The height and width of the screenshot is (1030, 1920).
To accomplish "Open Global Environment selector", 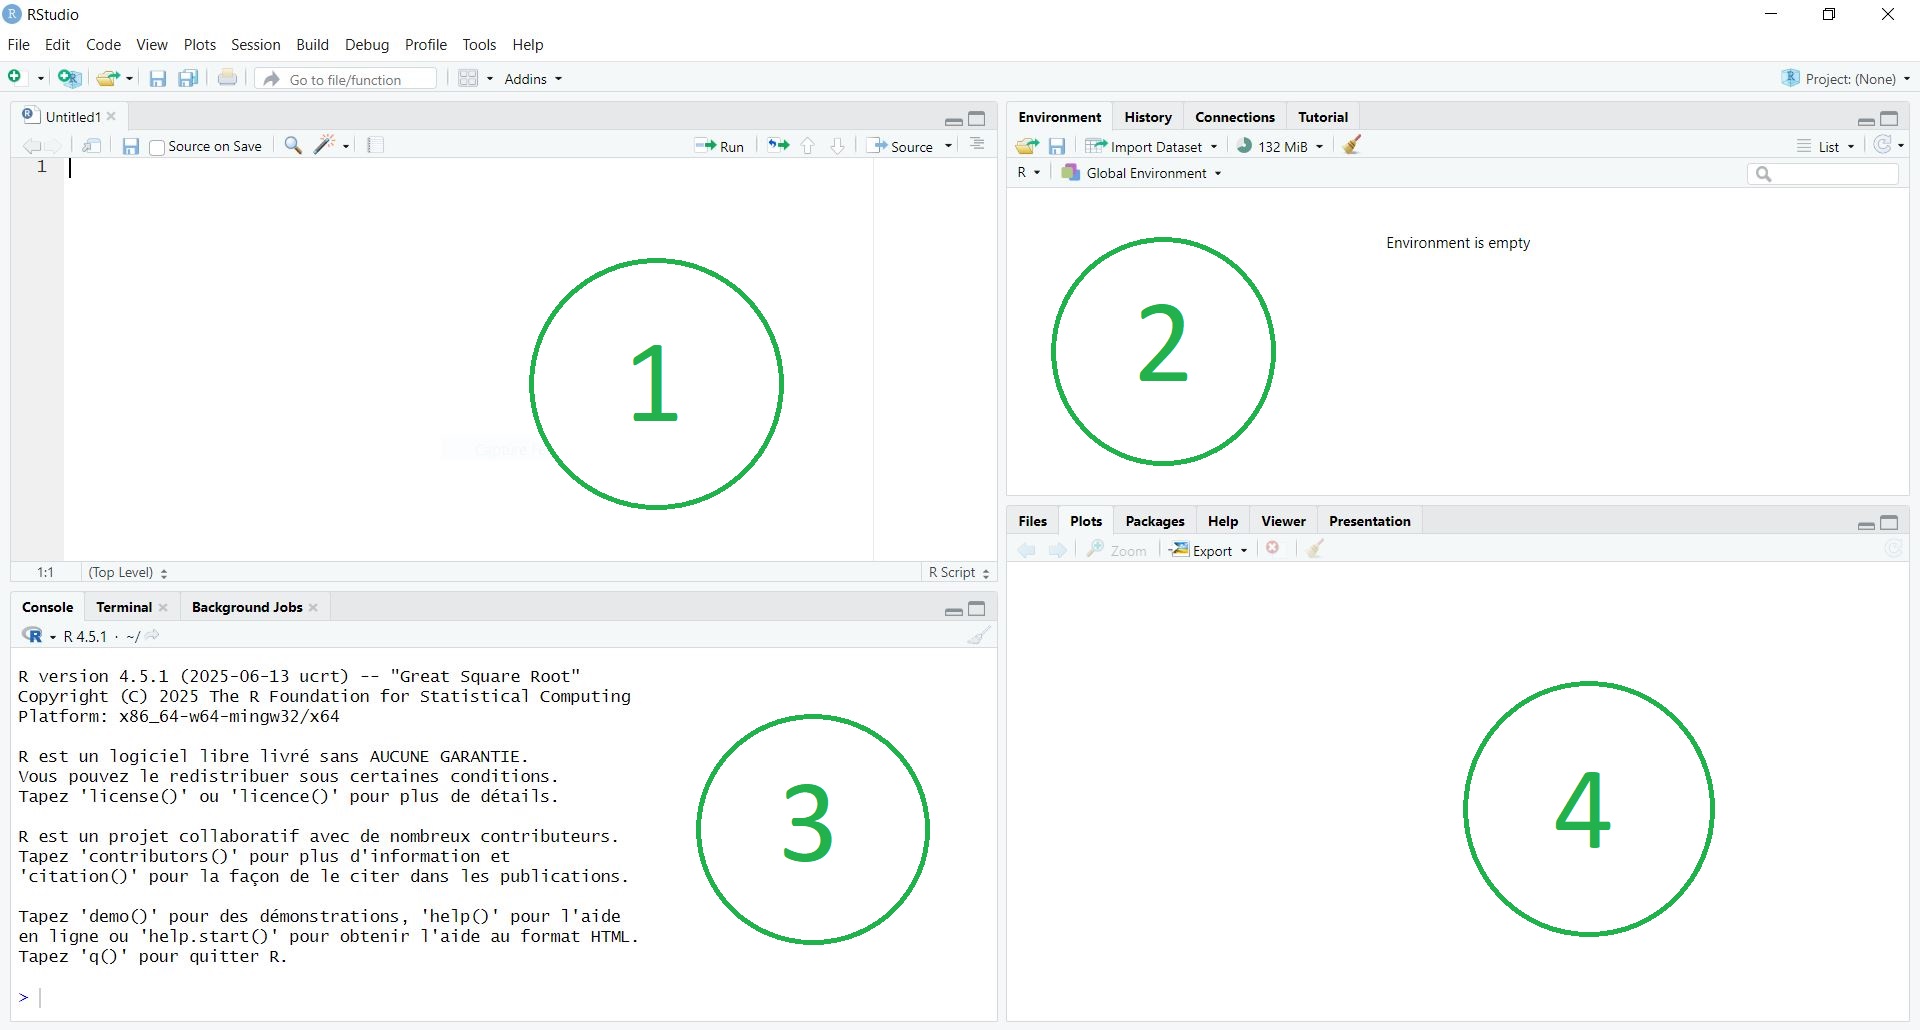I will (x=1141, y=173).
